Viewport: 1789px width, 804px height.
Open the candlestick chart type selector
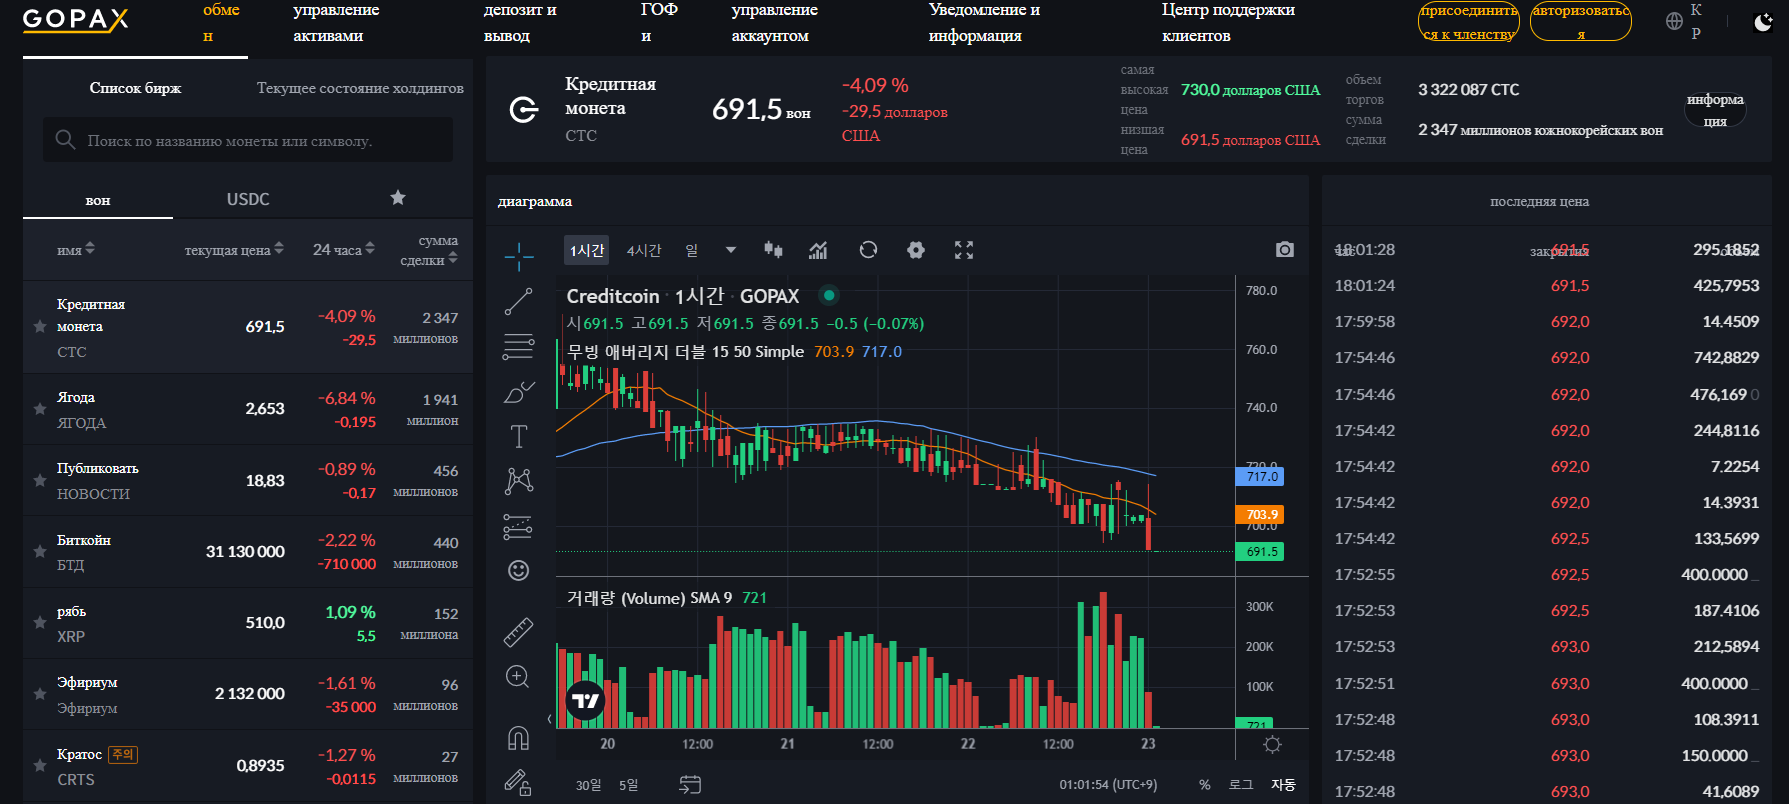pyautogui.click(x=773, y=250)
